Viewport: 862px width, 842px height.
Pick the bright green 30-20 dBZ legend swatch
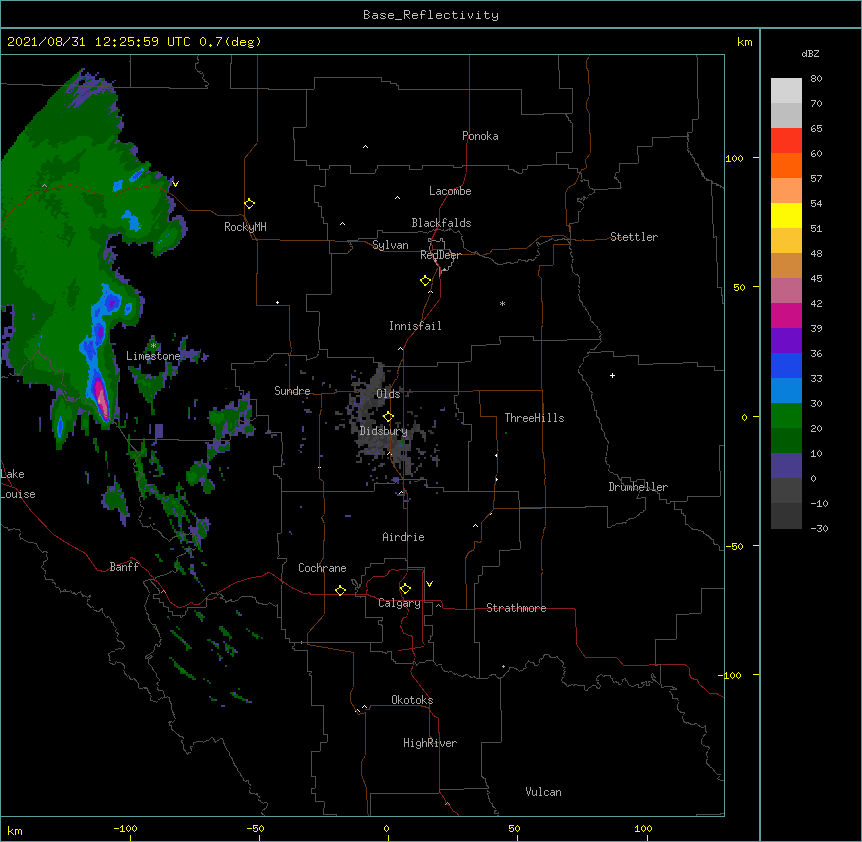pos(786,416)
